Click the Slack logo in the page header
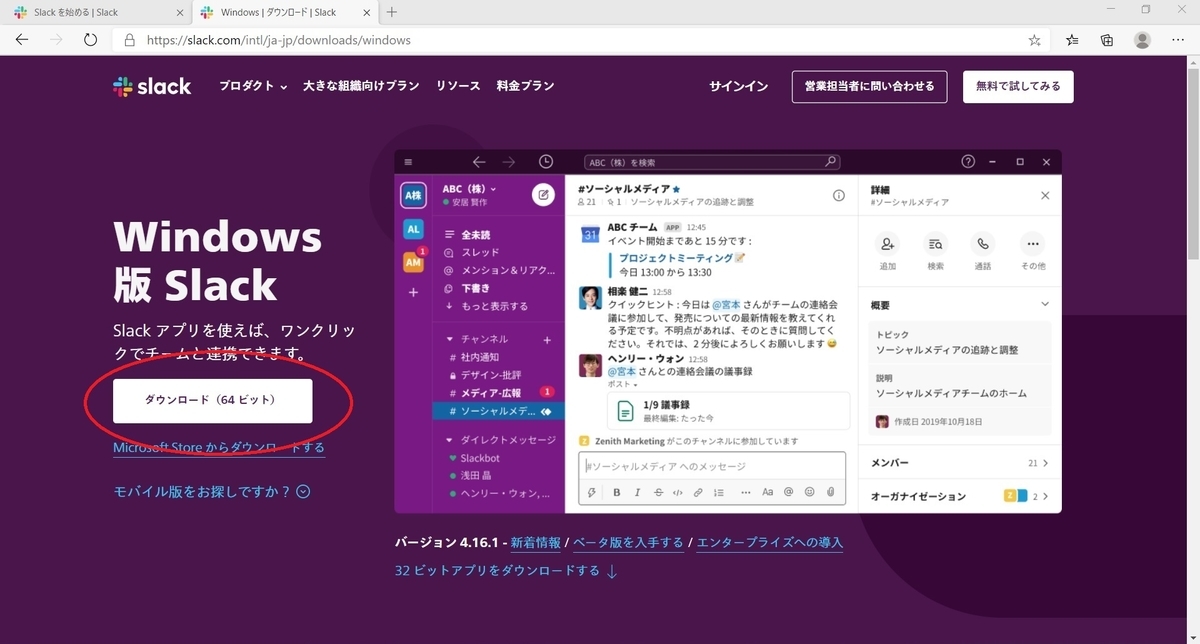Viewport: 1200px width, 644px height. pos(152,86)
